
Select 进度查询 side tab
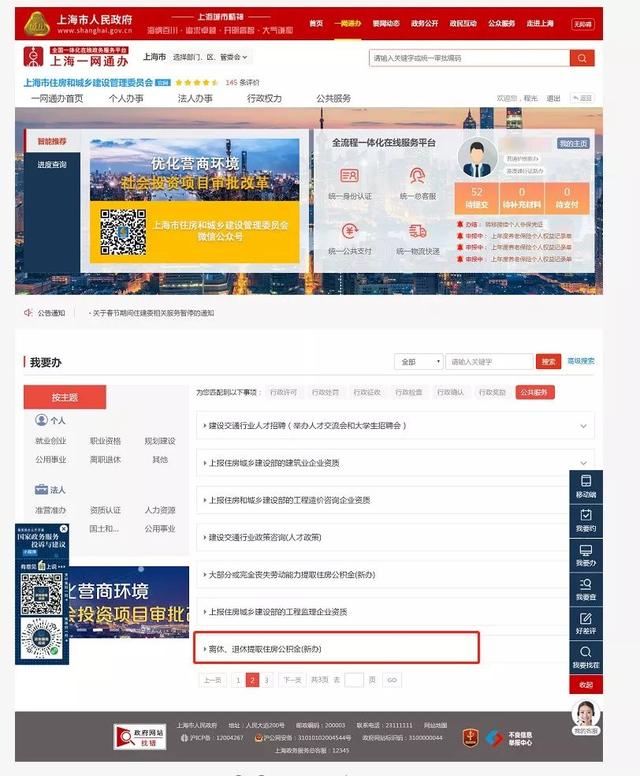(x=52, y=165)
